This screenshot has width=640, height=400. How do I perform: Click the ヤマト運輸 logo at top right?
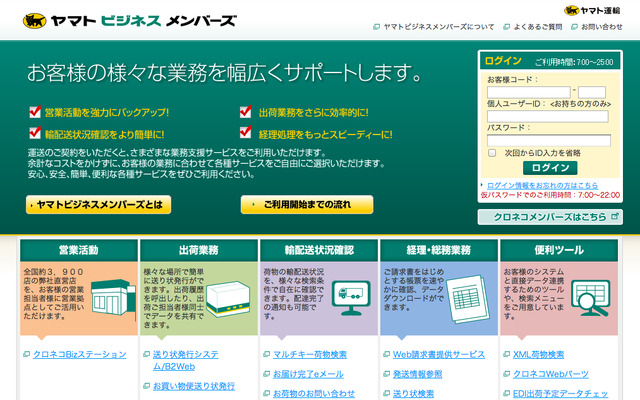click(592, 11)
